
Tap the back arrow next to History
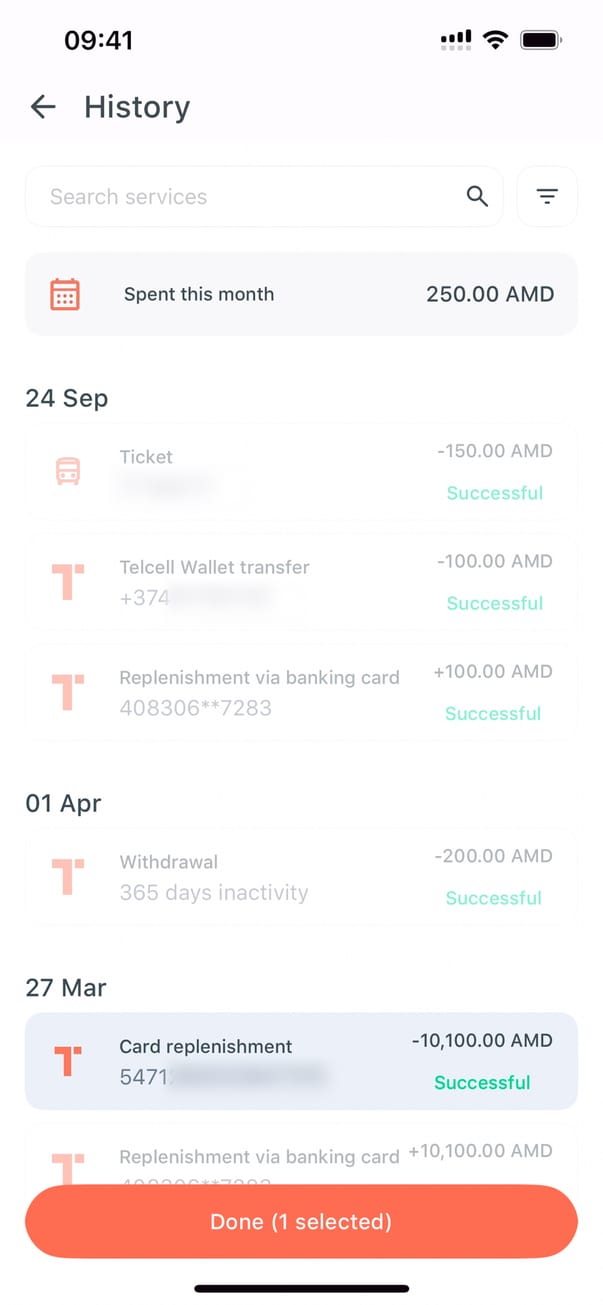pos(43,107)
